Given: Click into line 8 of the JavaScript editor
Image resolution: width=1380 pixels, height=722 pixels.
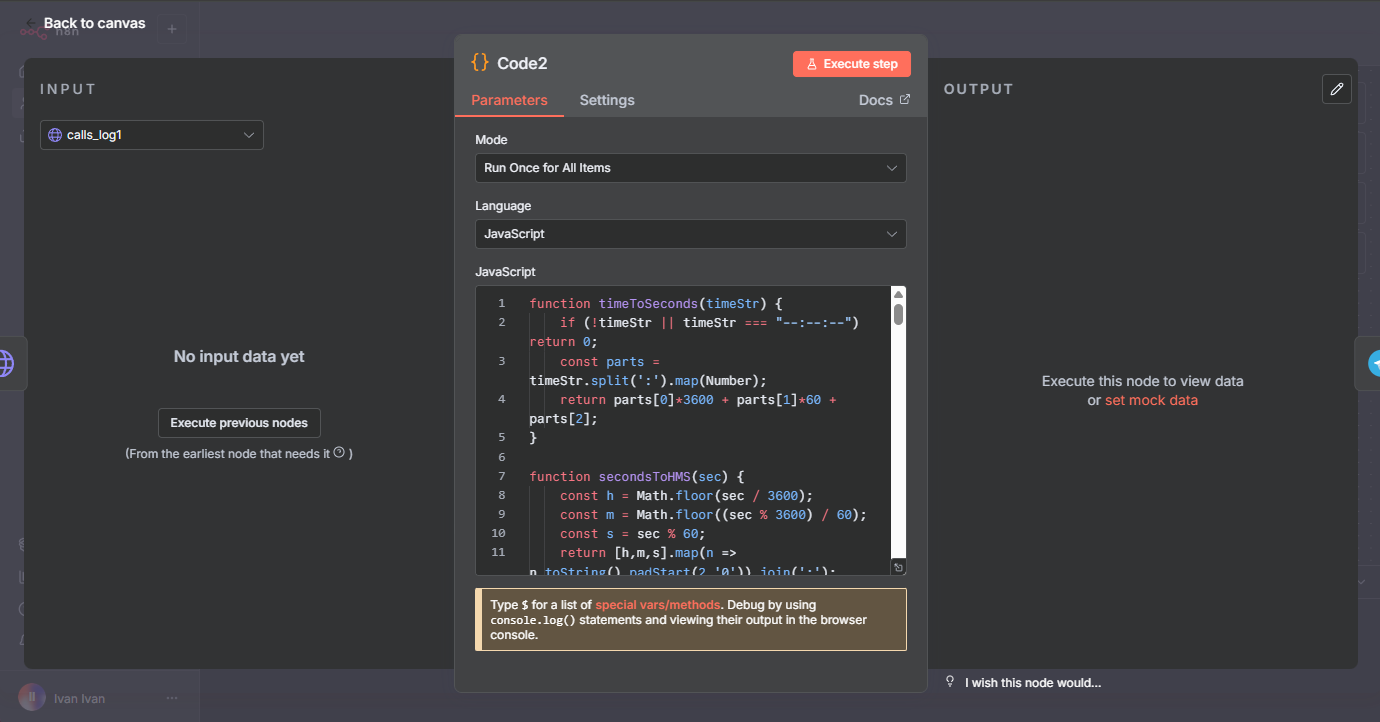Looking at the screenshot, I should point(700,495).
